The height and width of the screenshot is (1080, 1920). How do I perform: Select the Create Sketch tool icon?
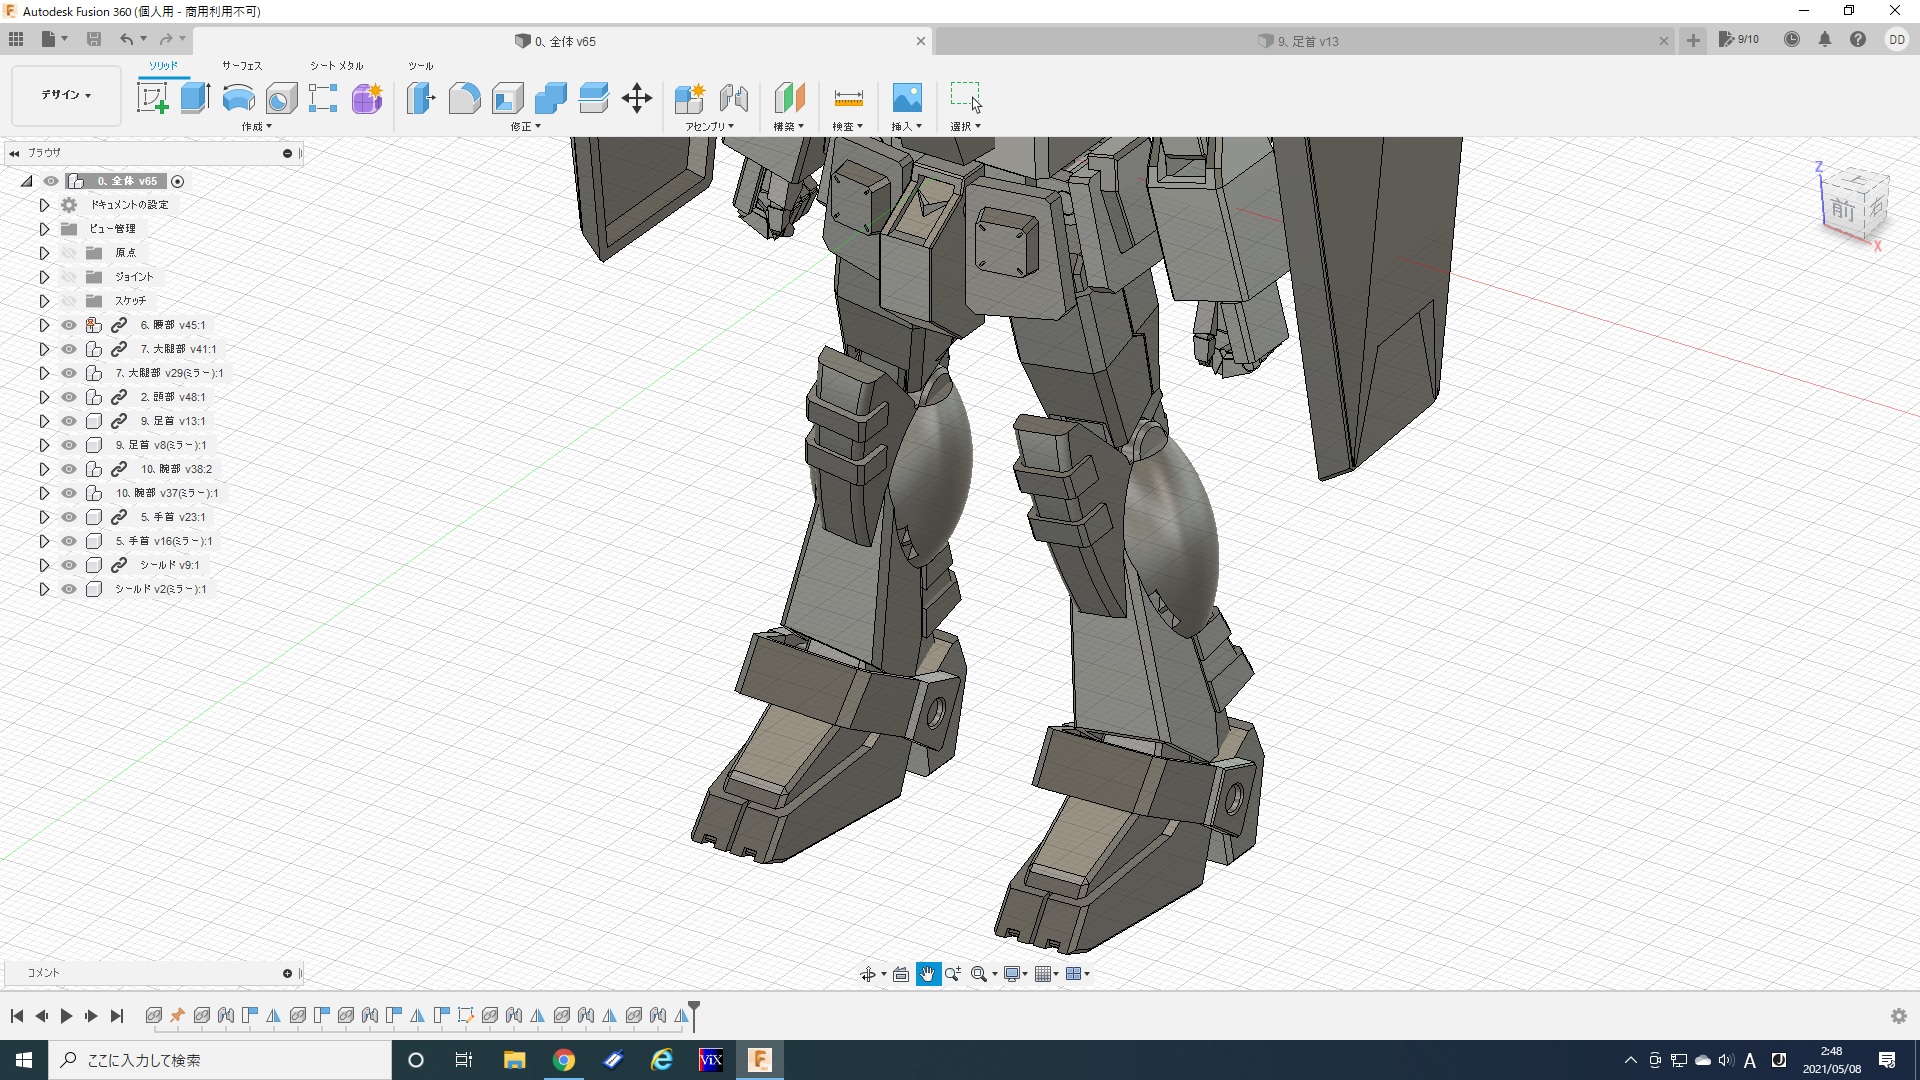(x=152, y=98)
